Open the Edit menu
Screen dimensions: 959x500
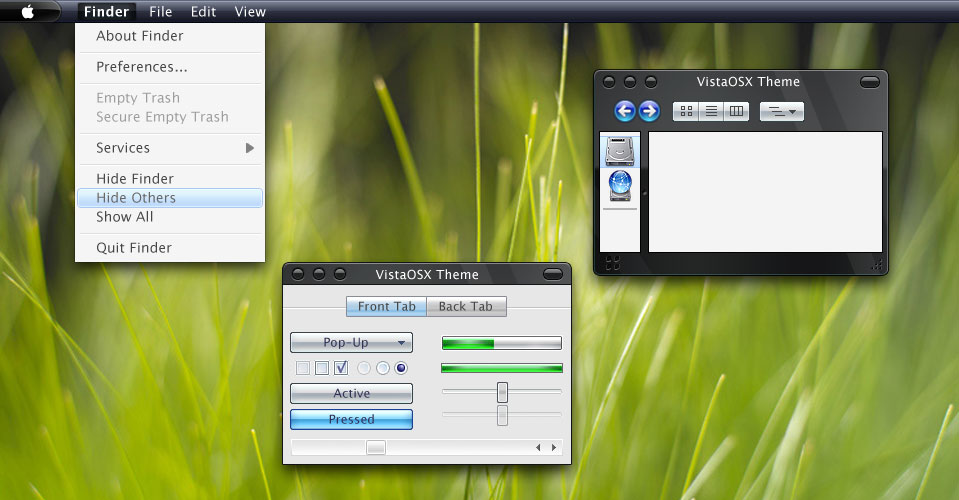click(x=203, y=12)
